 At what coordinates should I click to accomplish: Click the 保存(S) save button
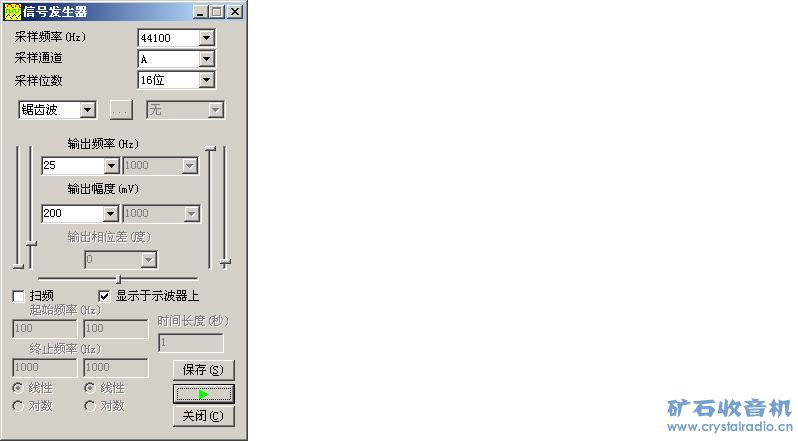[x=204, y=370]
